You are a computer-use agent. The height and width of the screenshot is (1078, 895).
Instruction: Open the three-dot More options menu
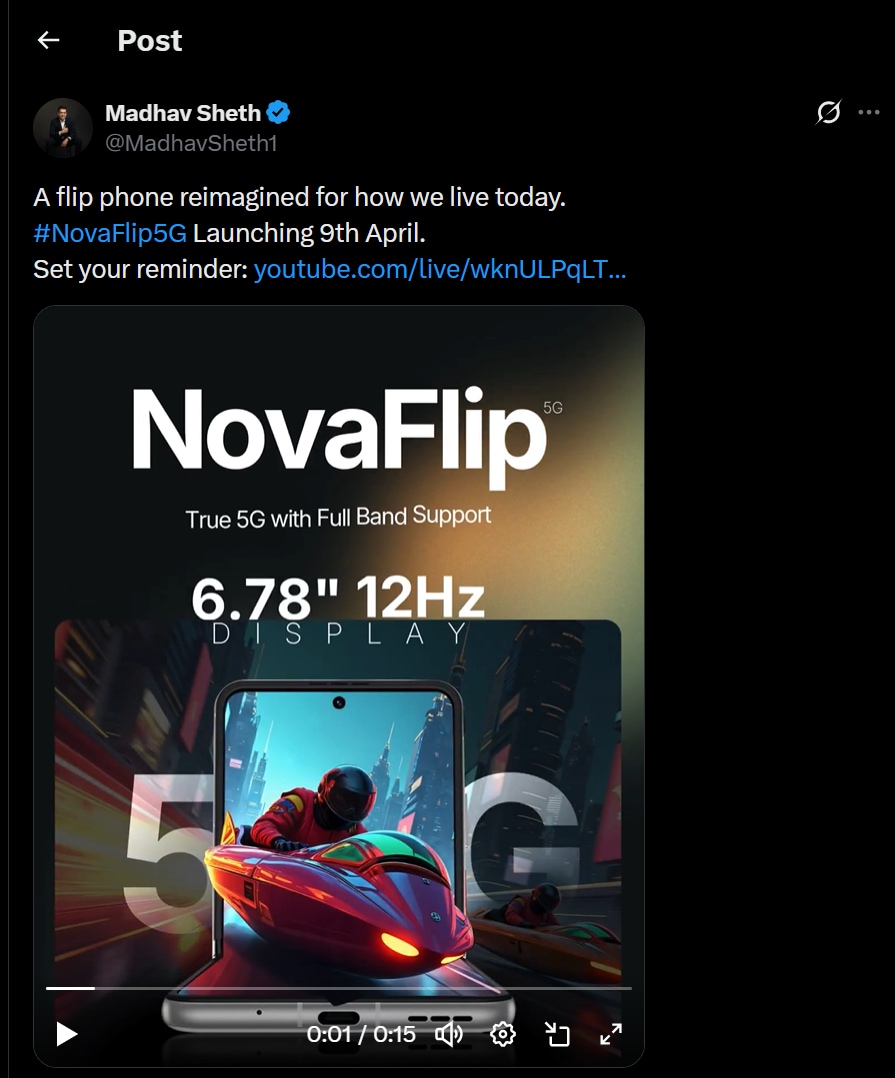click(x=869, y=112)
